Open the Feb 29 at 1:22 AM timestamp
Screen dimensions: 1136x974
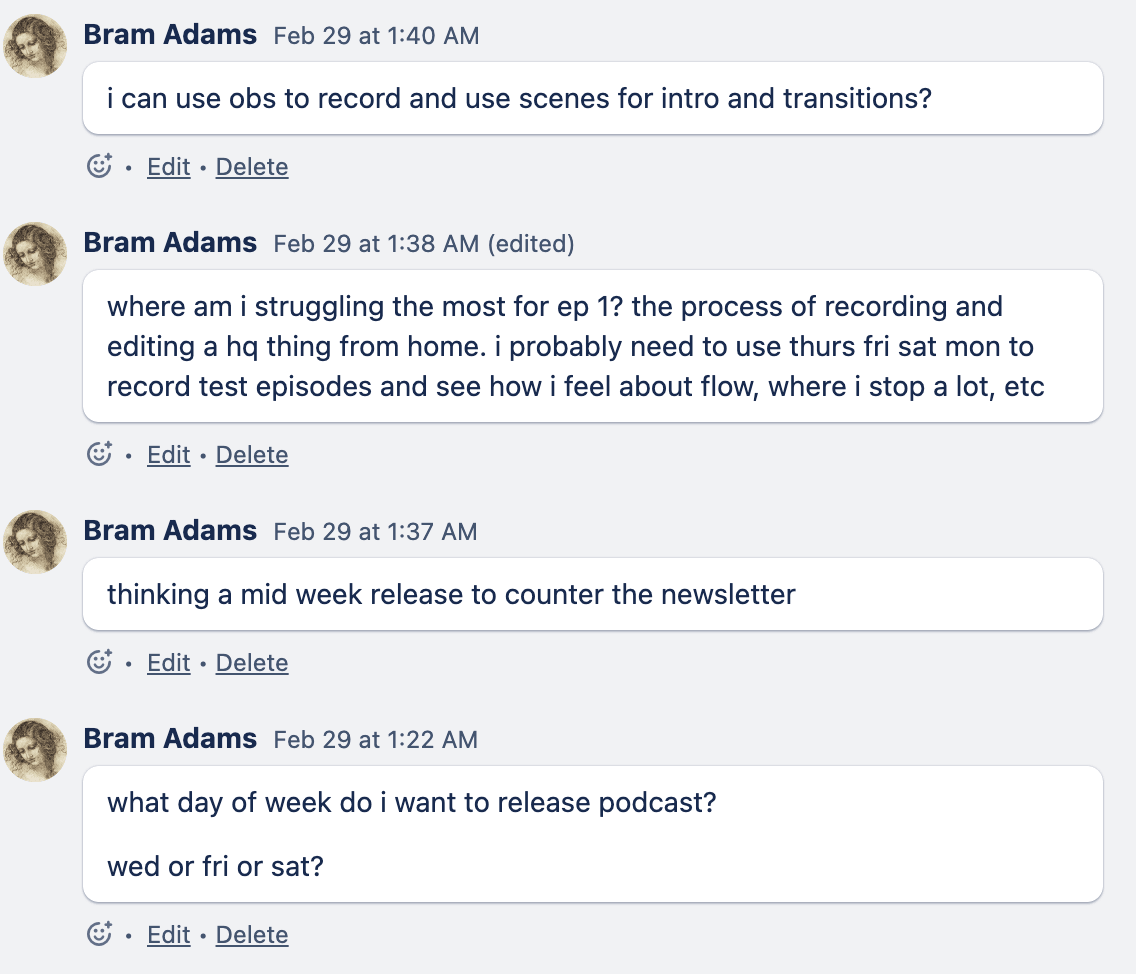click(376, 740)
